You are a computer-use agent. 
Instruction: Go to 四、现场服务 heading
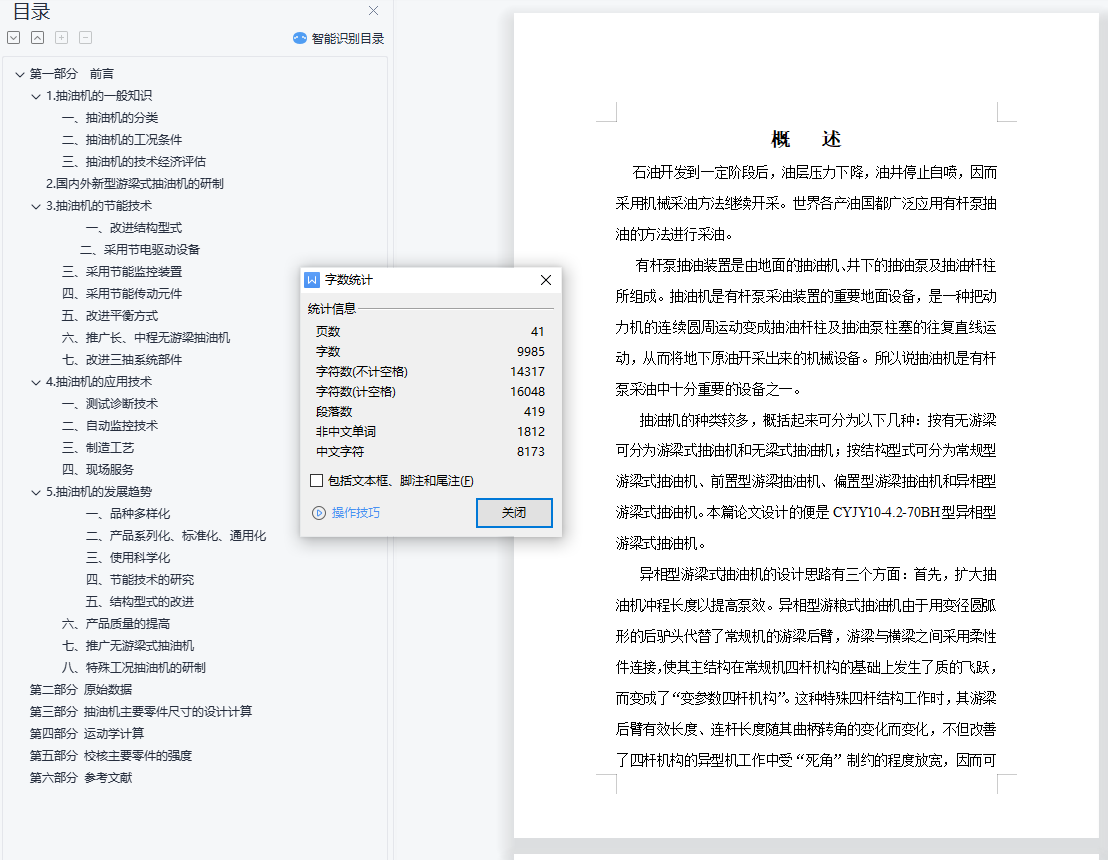pos(98,469)
